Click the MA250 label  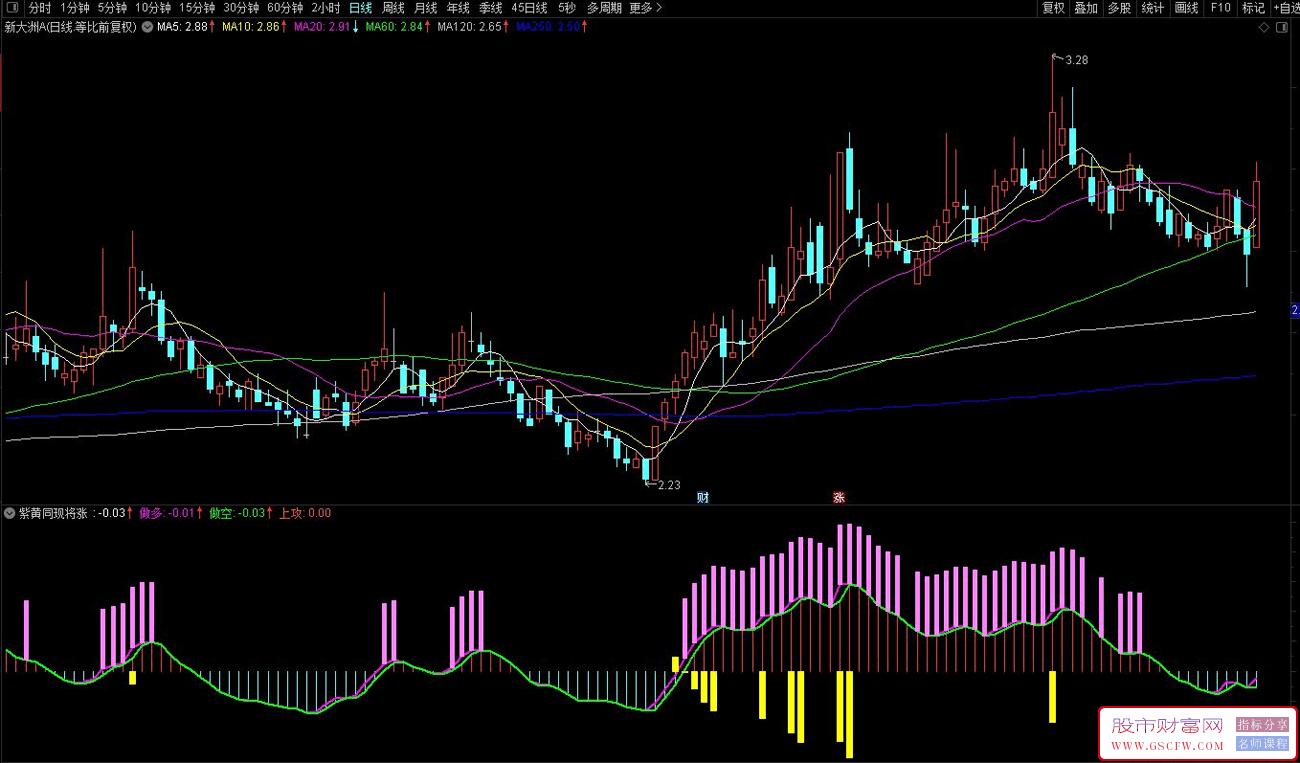[547, 28]
